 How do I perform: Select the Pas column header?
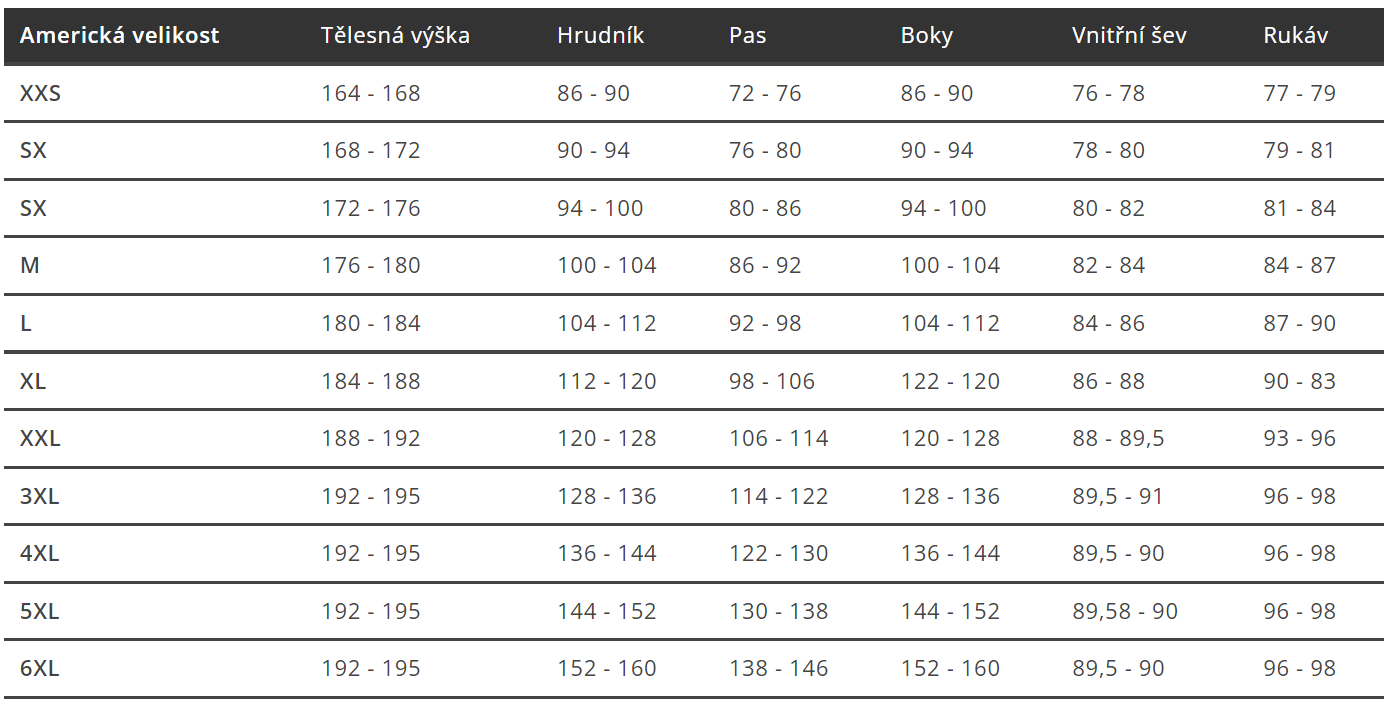pyautogui.click(x=747, y=36)
